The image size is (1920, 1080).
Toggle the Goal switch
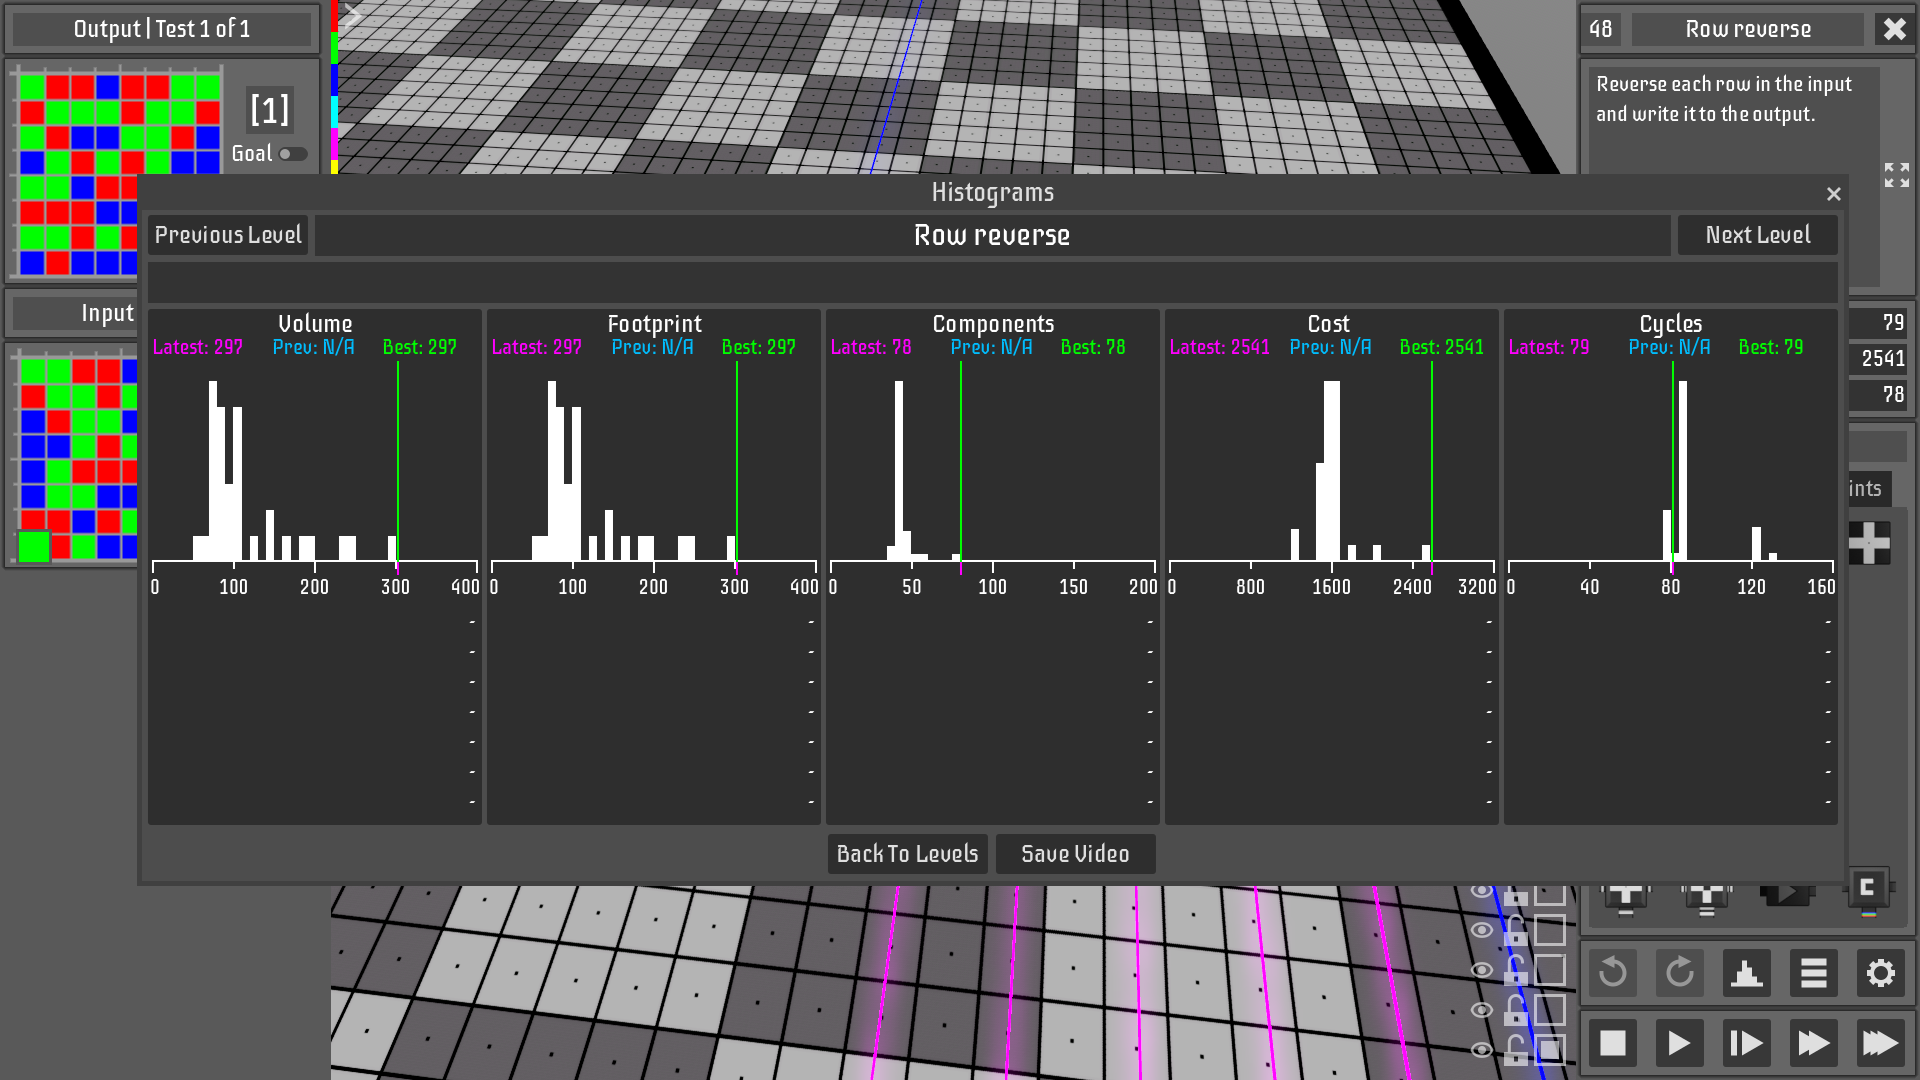tap(293, 154)
